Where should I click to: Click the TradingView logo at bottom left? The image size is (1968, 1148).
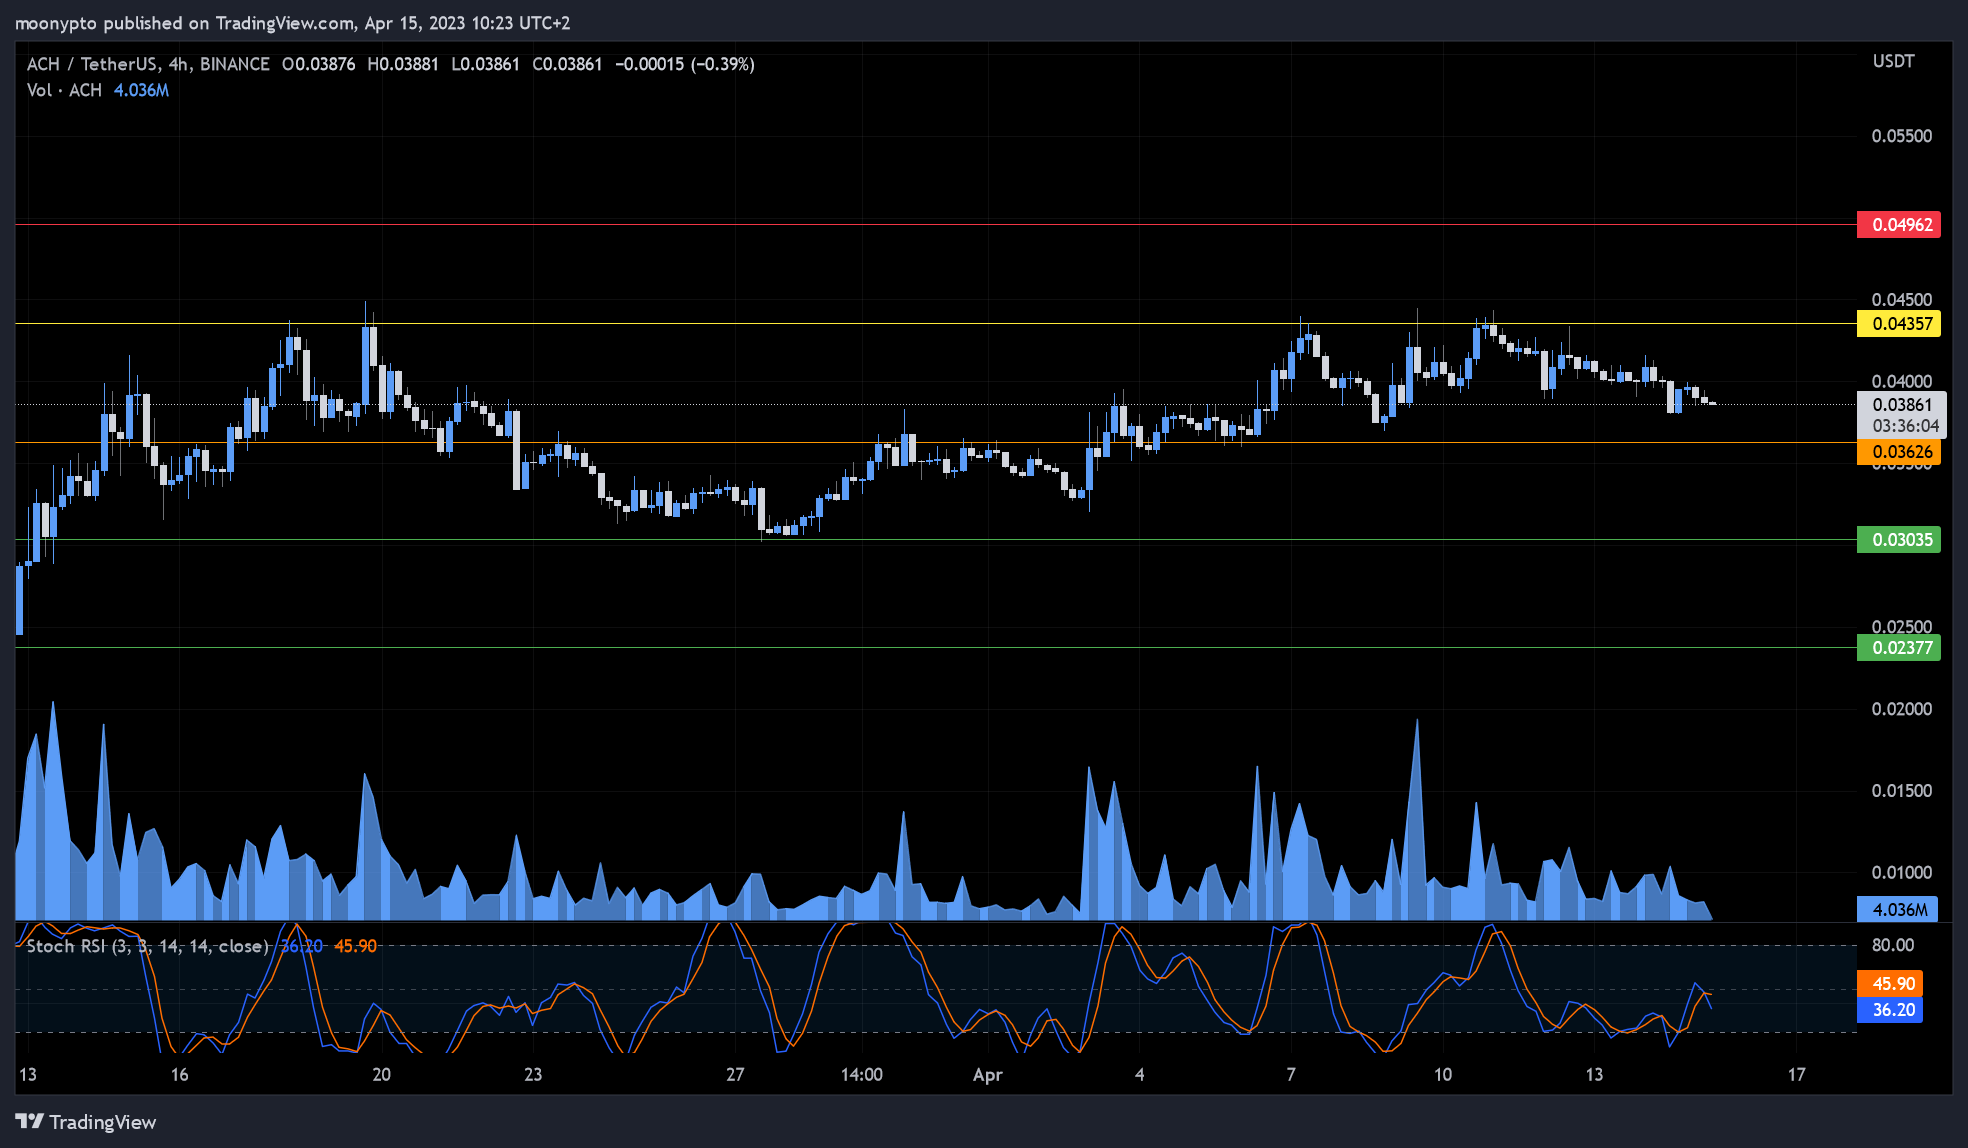[x=86, y=1122]
